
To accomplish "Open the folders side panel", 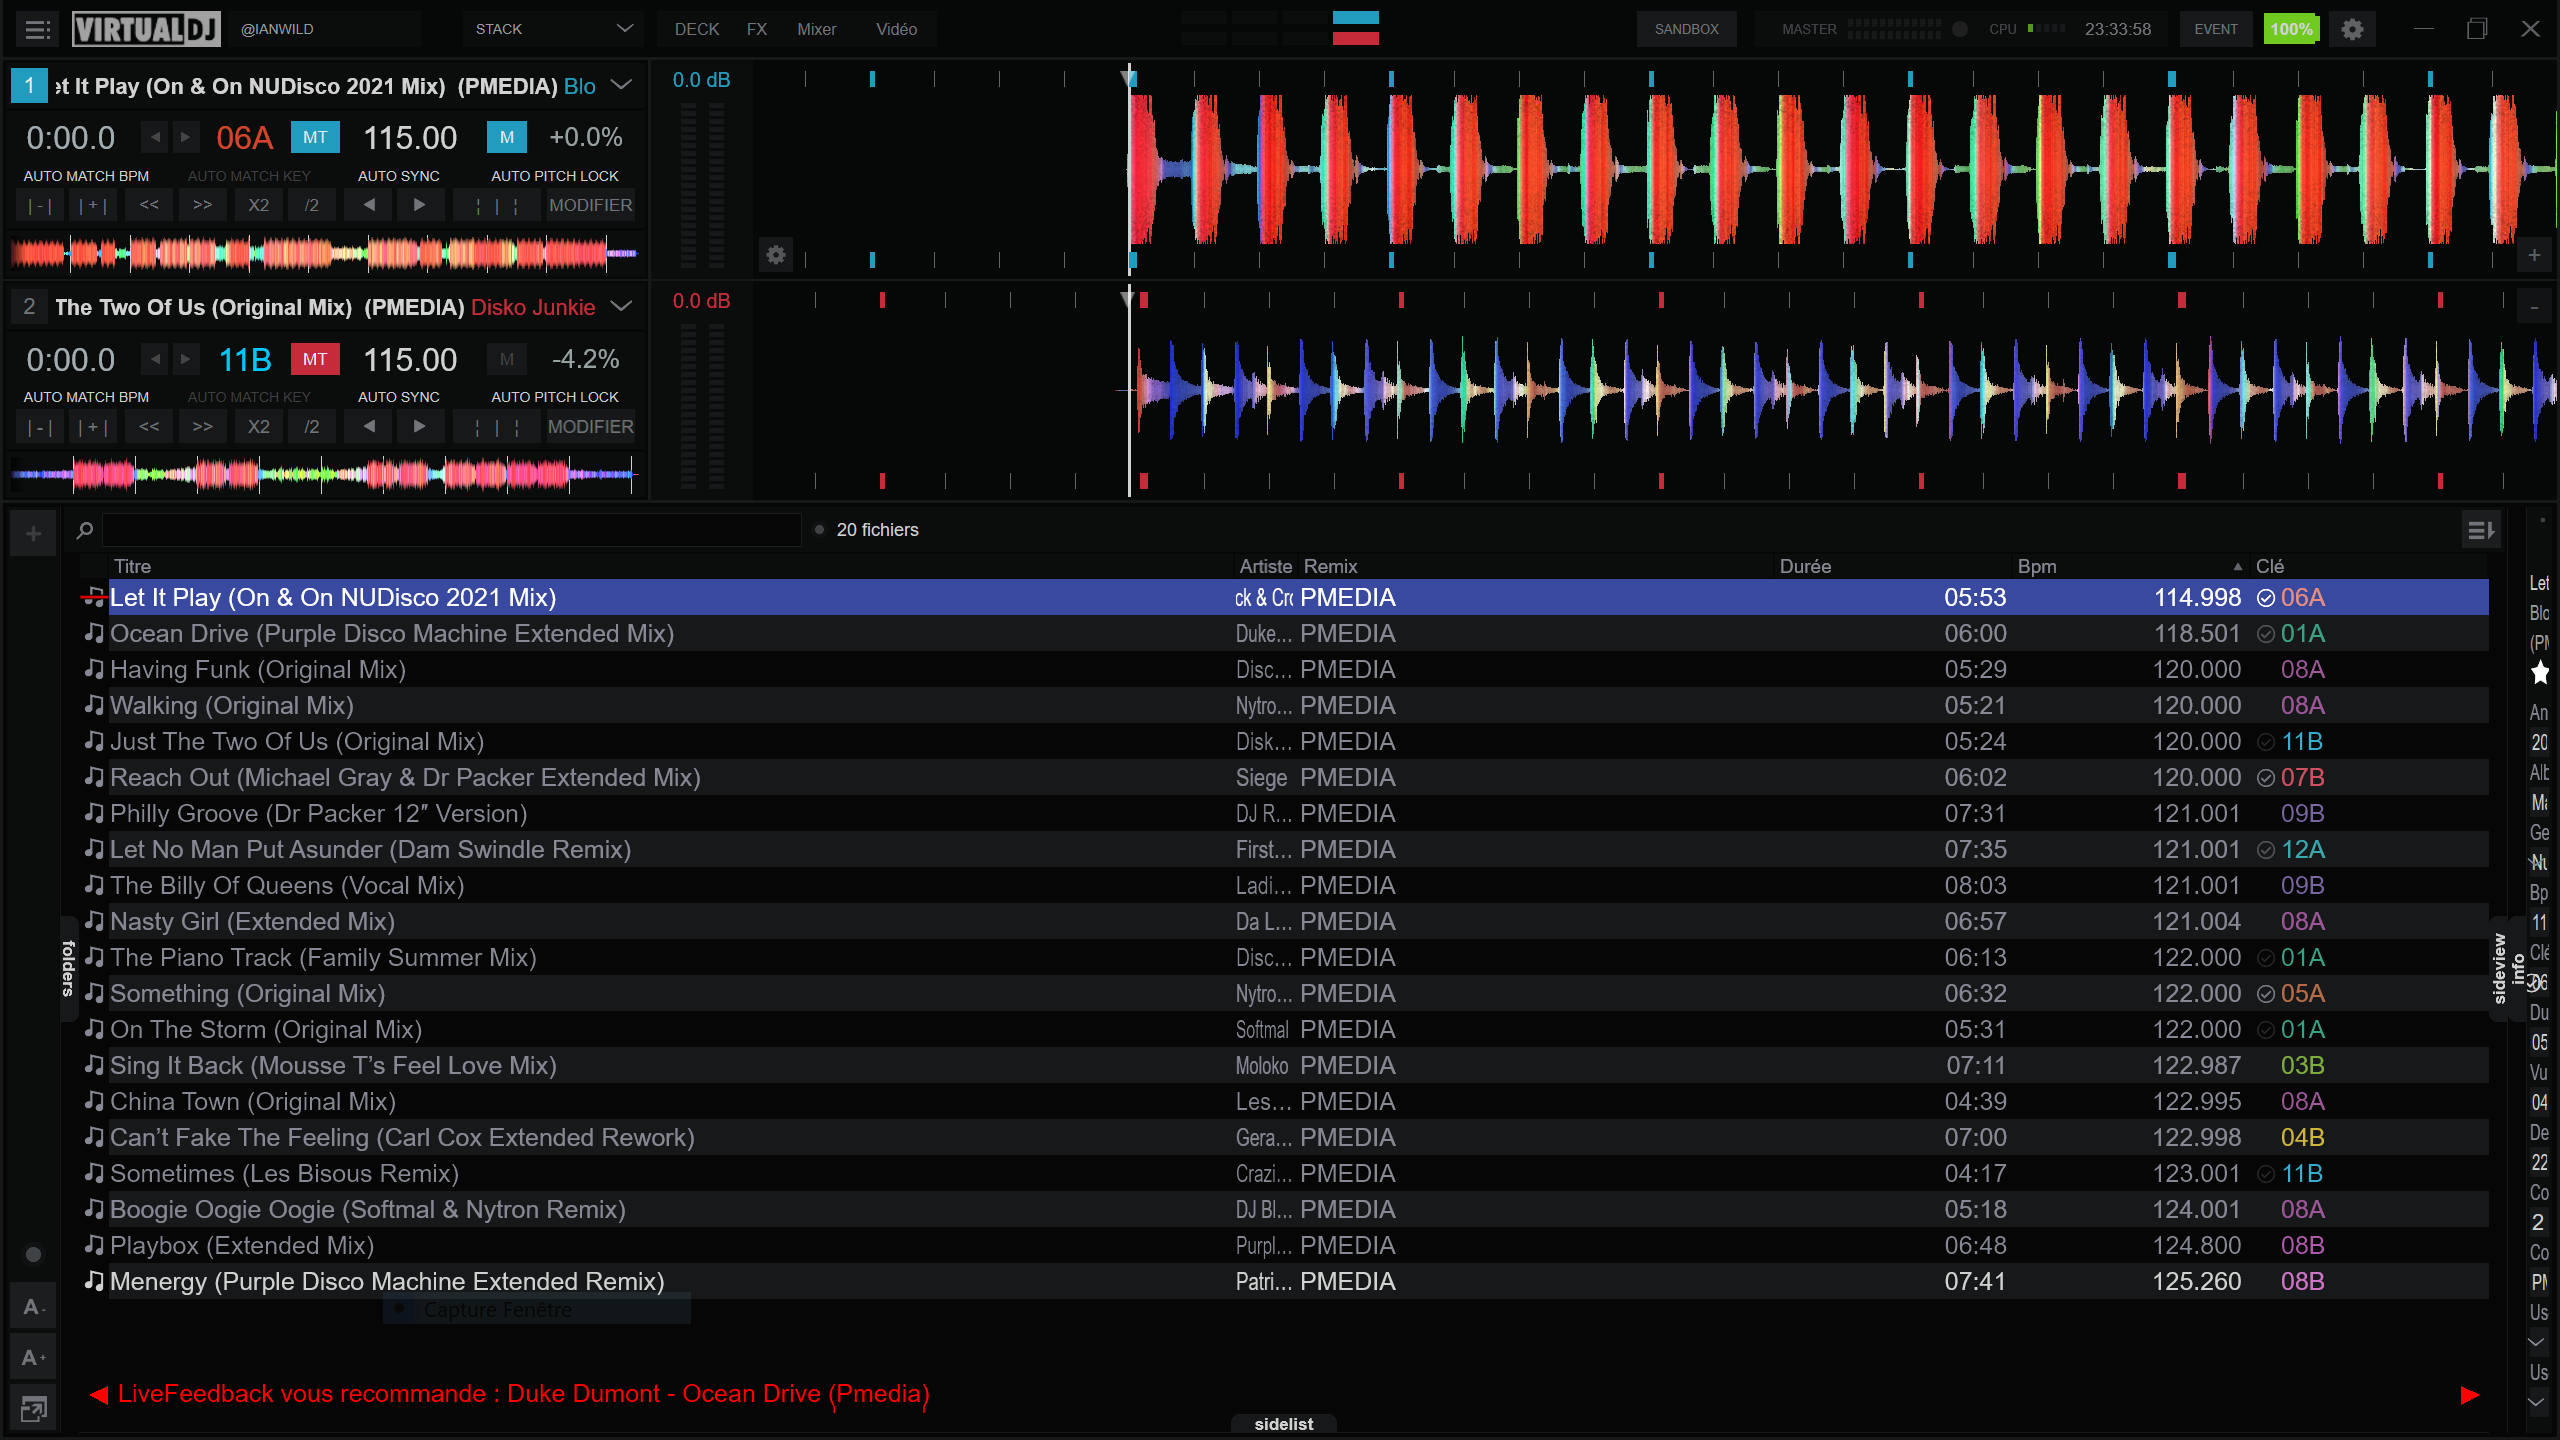I will point(68,968).
